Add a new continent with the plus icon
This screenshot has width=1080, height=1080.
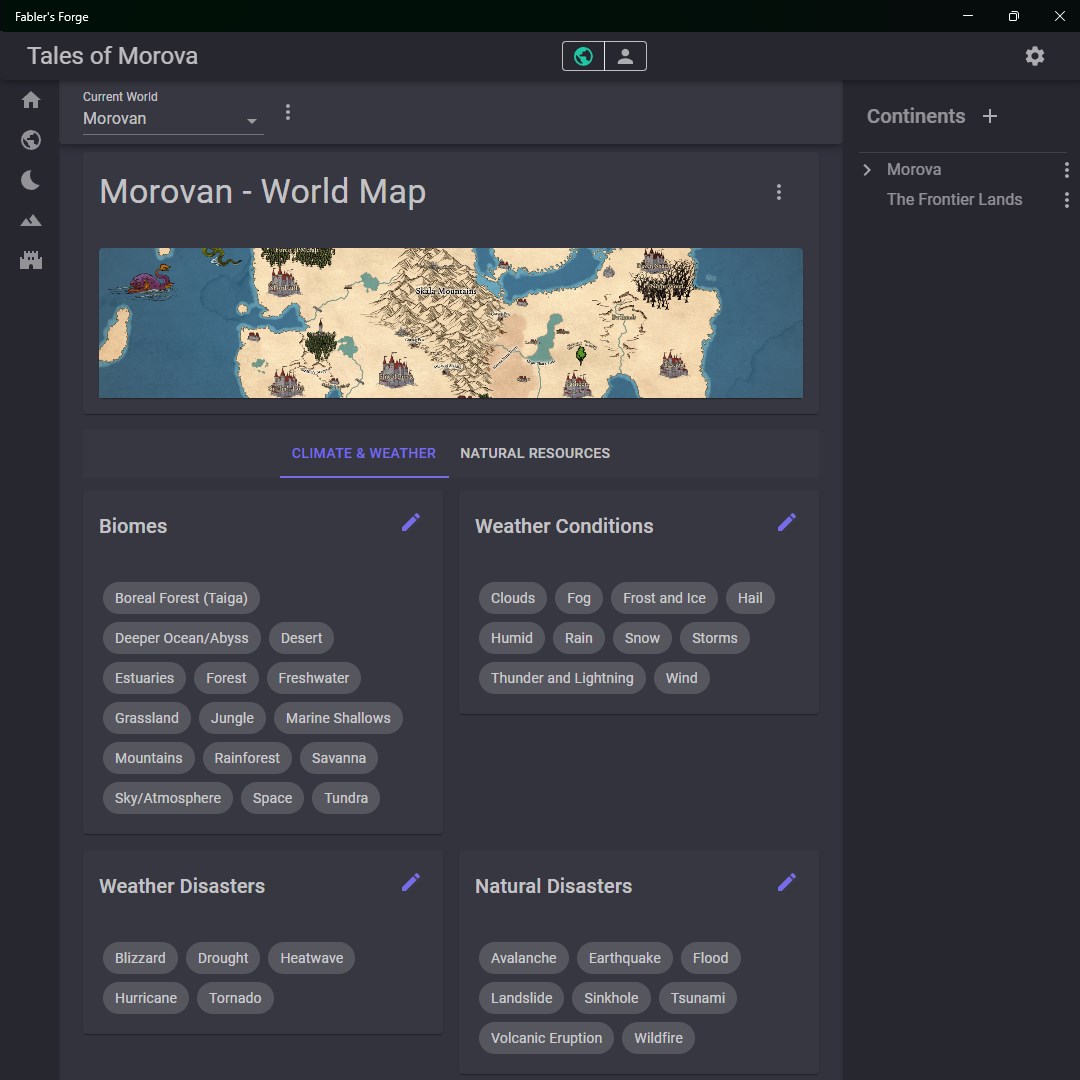tap(990, 116)
